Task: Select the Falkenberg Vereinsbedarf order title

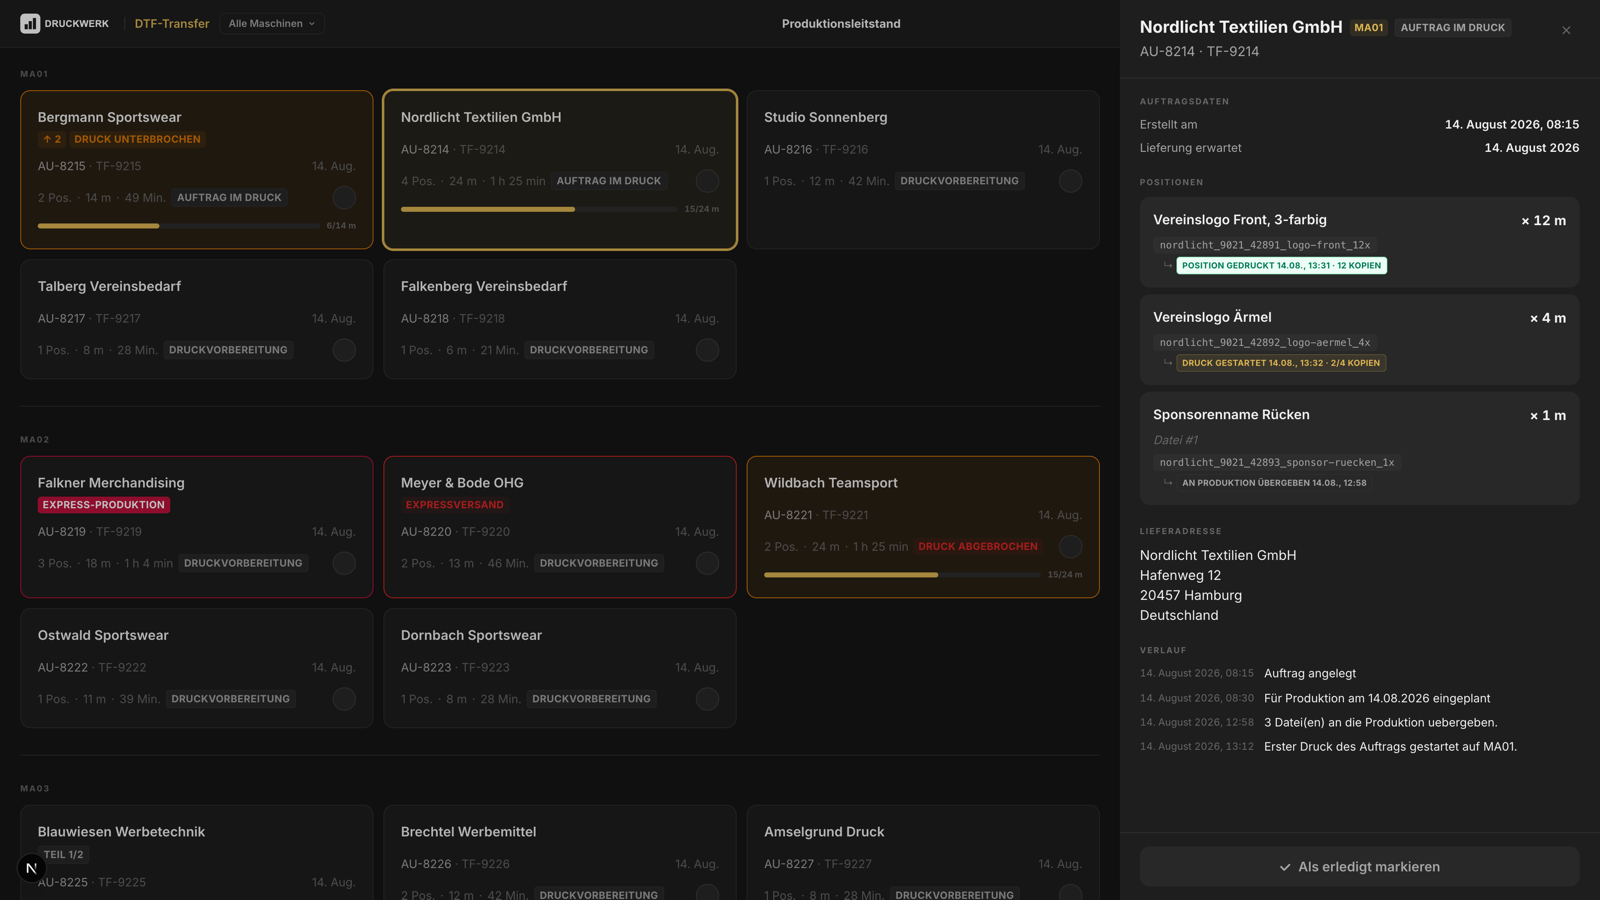Action: pyautogui.click(x=484, y=286)
